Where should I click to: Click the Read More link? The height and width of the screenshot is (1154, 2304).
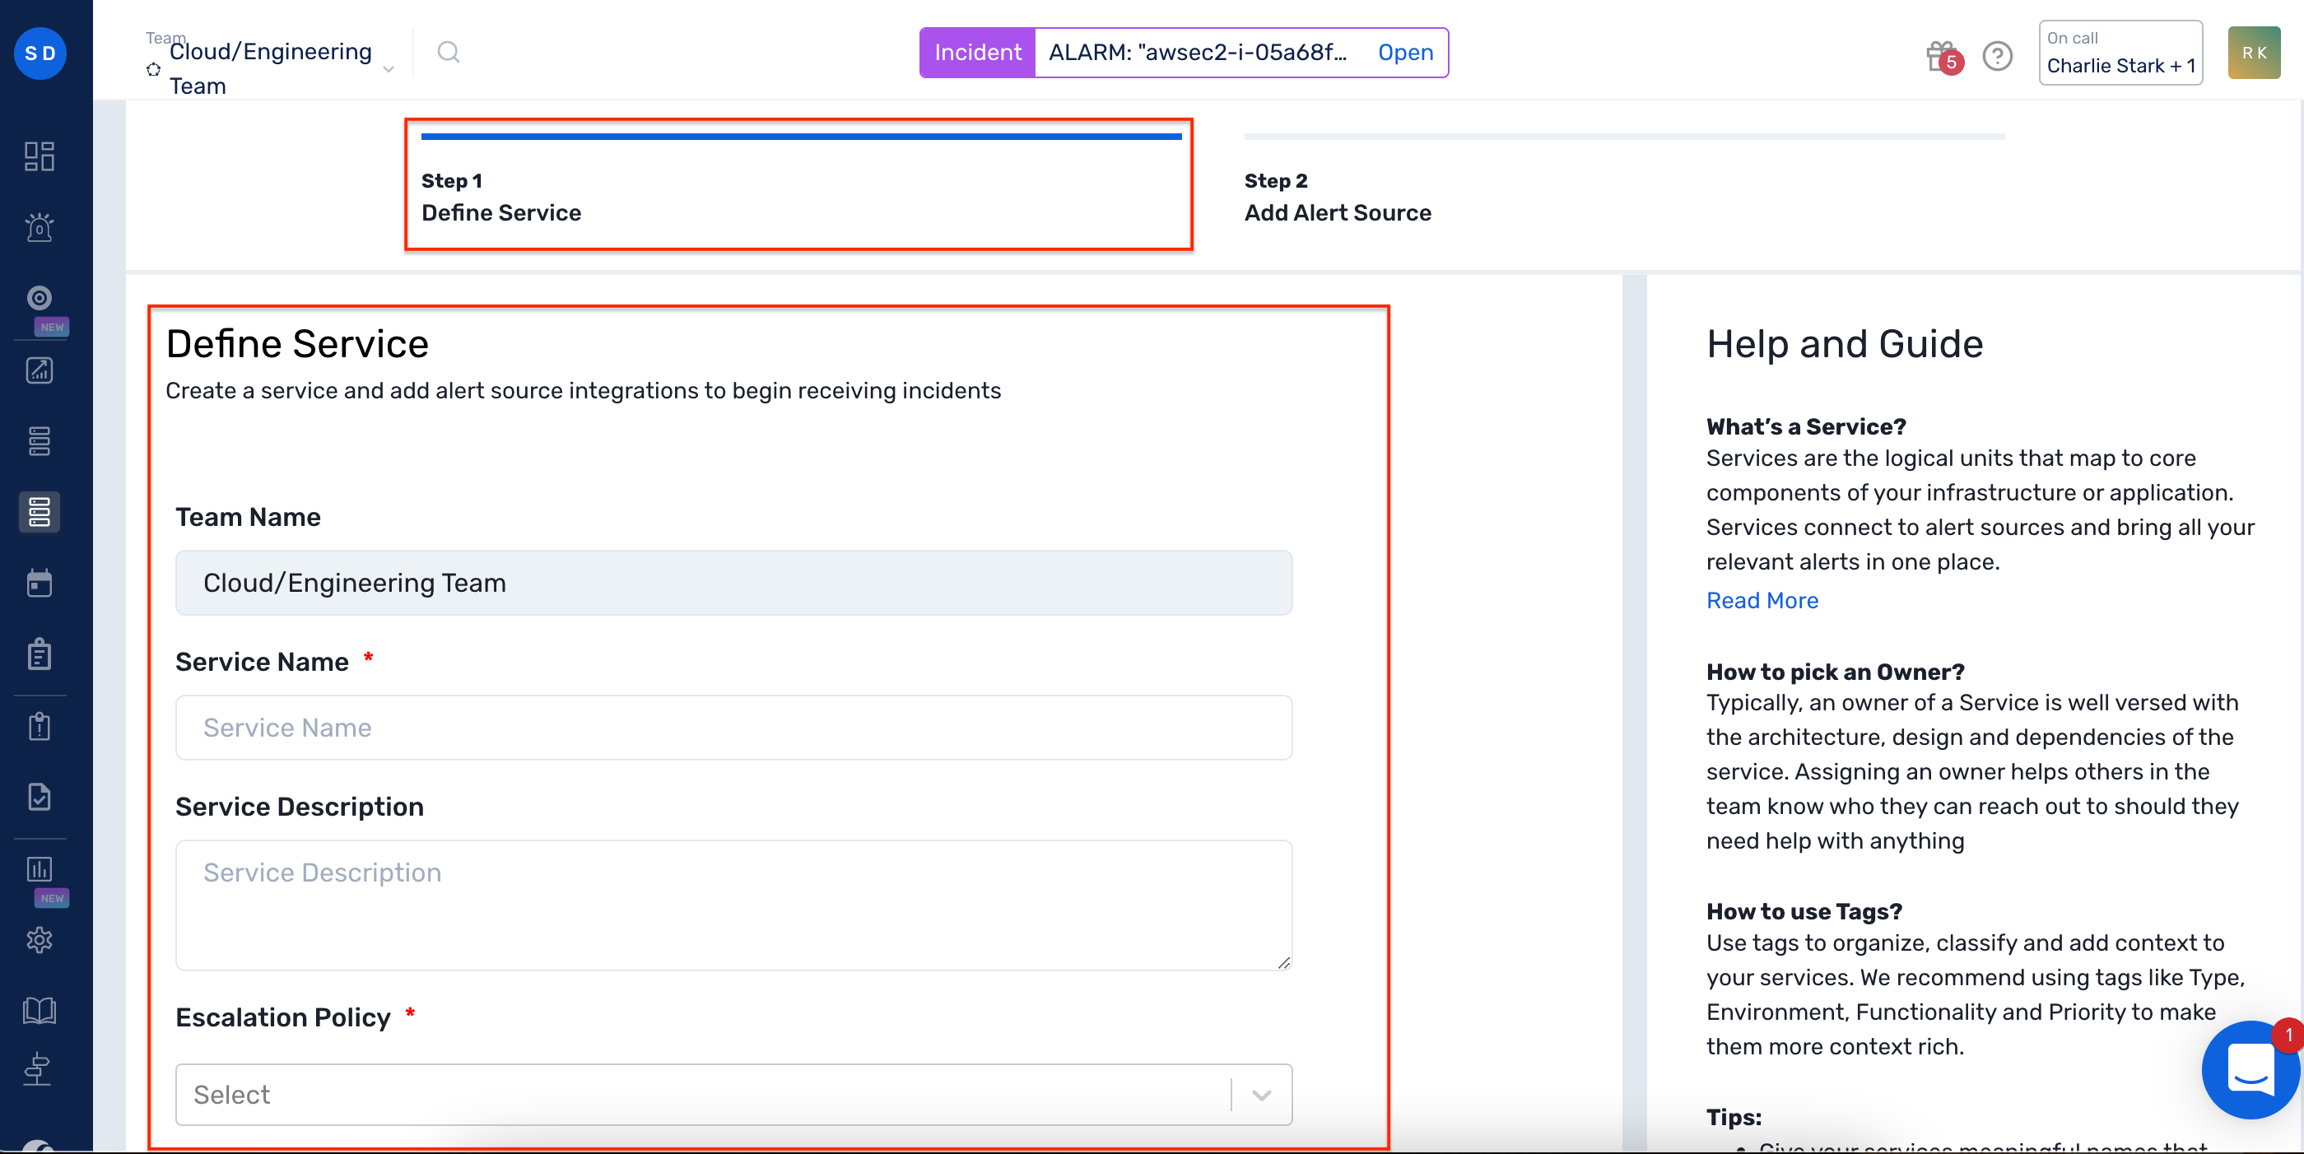pyautogui.click(x=1762, y=600)
